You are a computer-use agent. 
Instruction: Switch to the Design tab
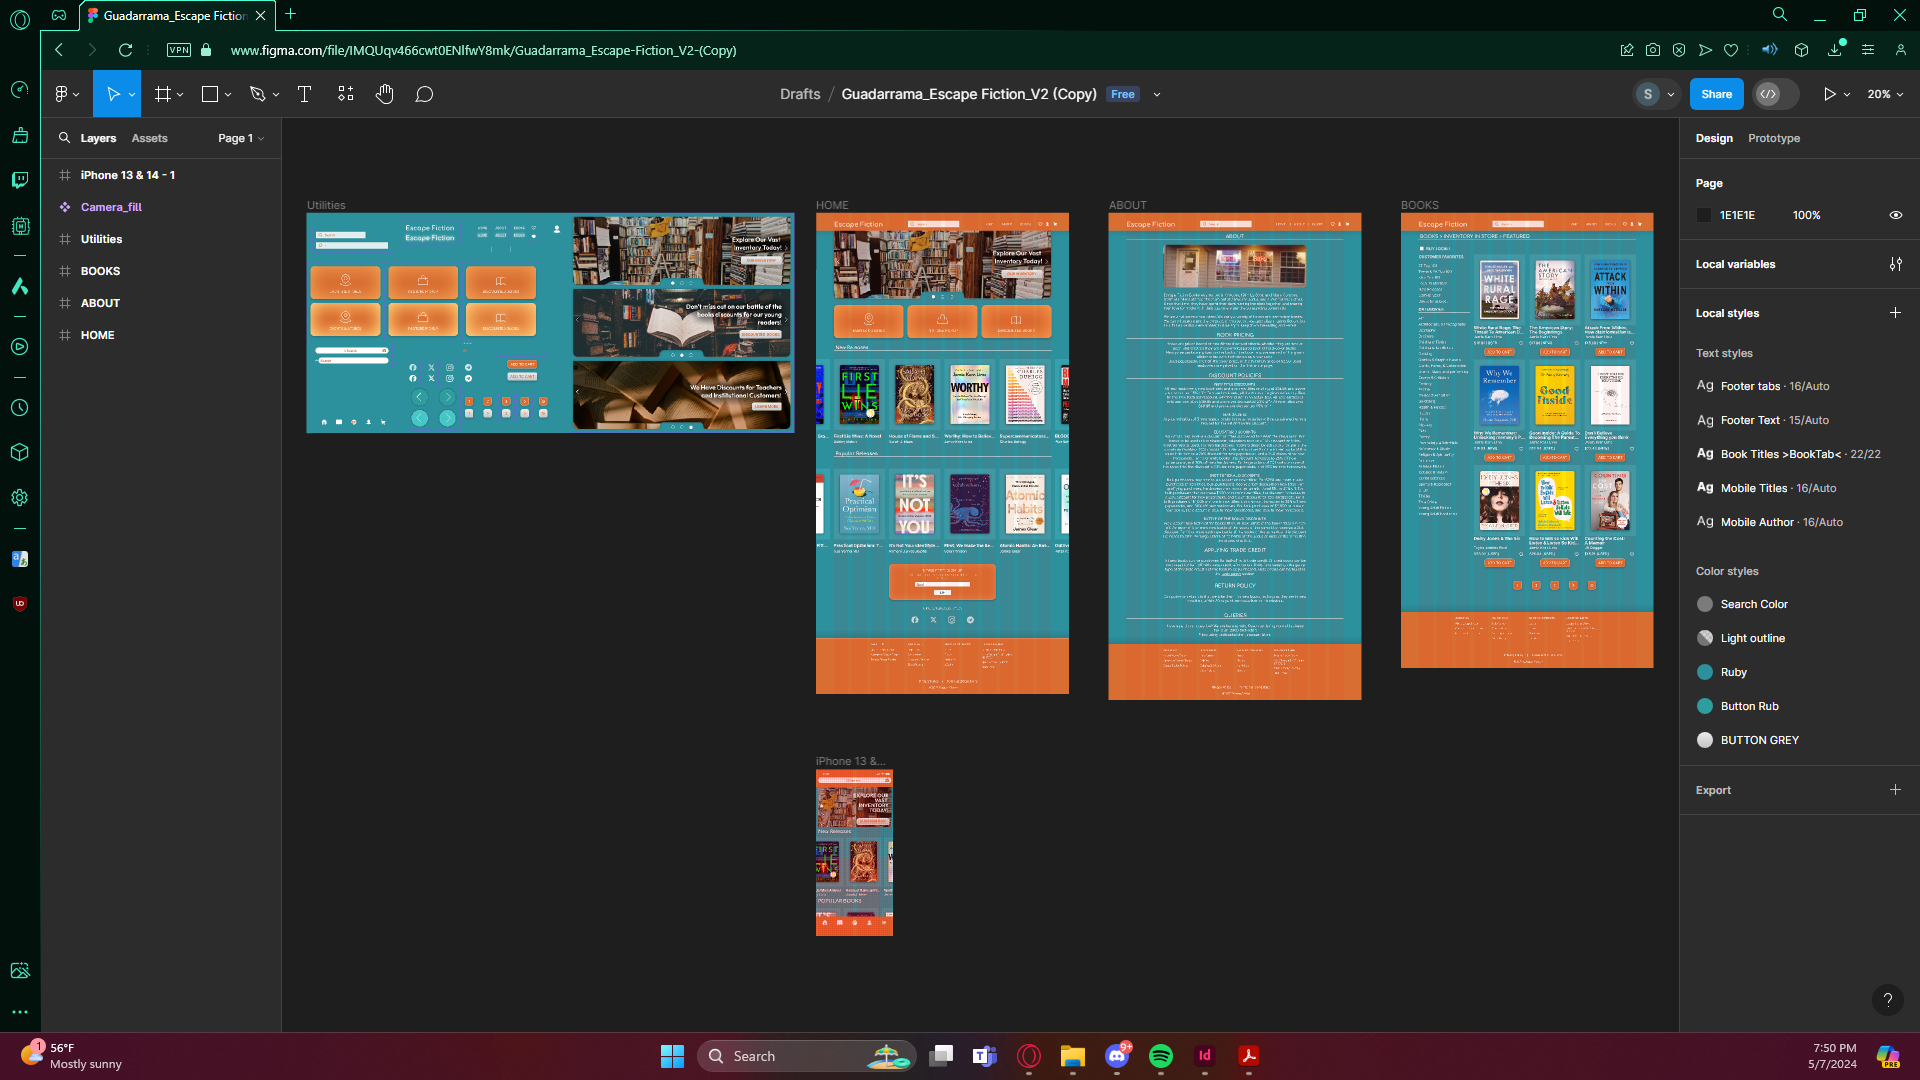pos(1714,138)
